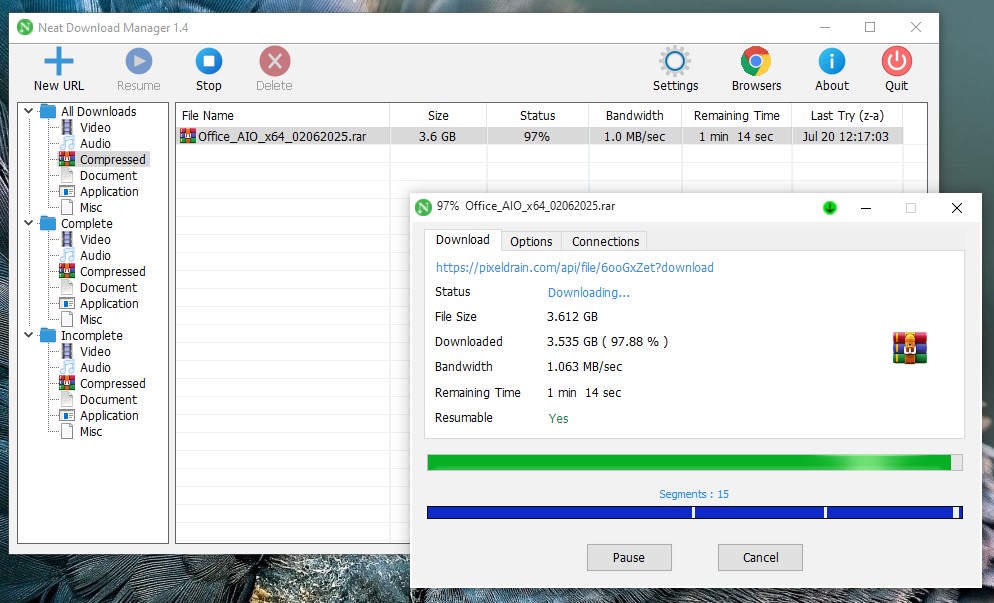Switch to the Download tab
994x603 pixels.
[463, 240]
